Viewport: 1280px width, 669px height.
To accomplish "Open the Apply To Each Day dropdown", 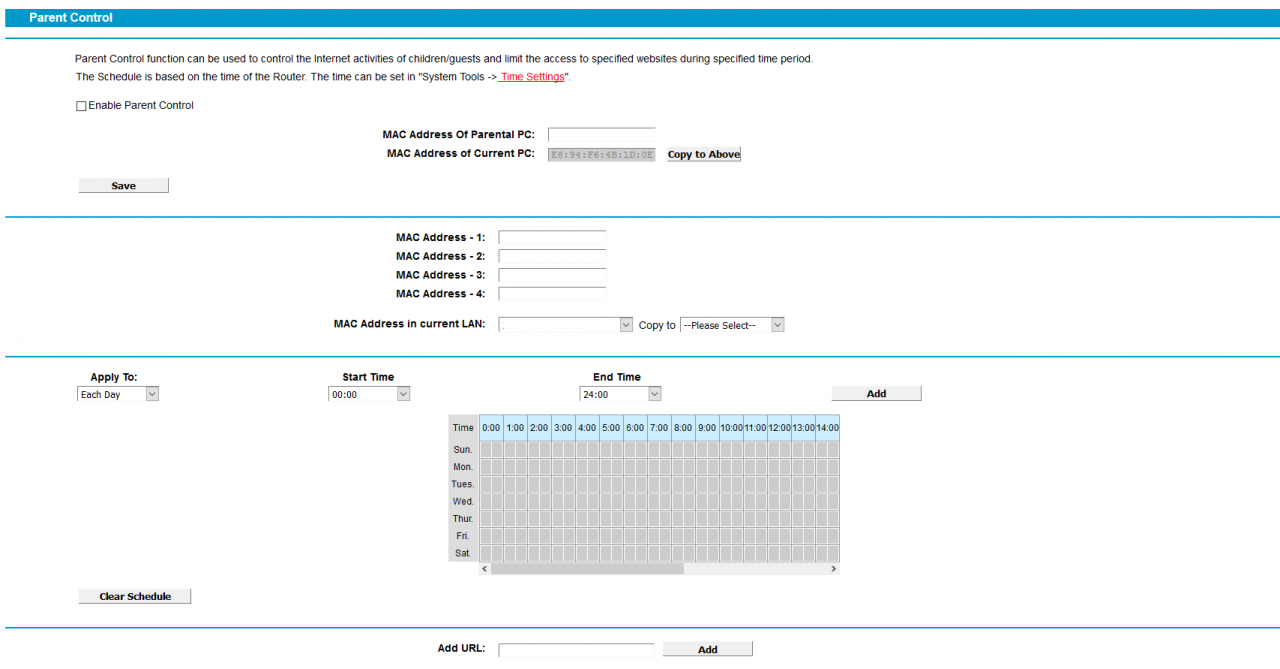I will (118, 394).
